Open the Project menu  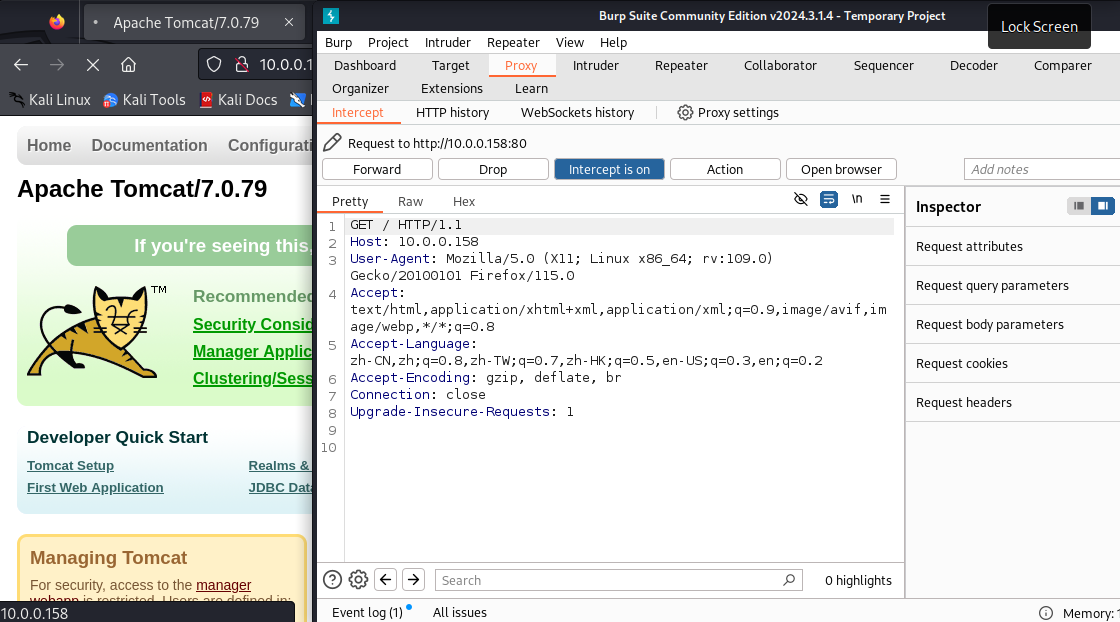tap(388, 42)
